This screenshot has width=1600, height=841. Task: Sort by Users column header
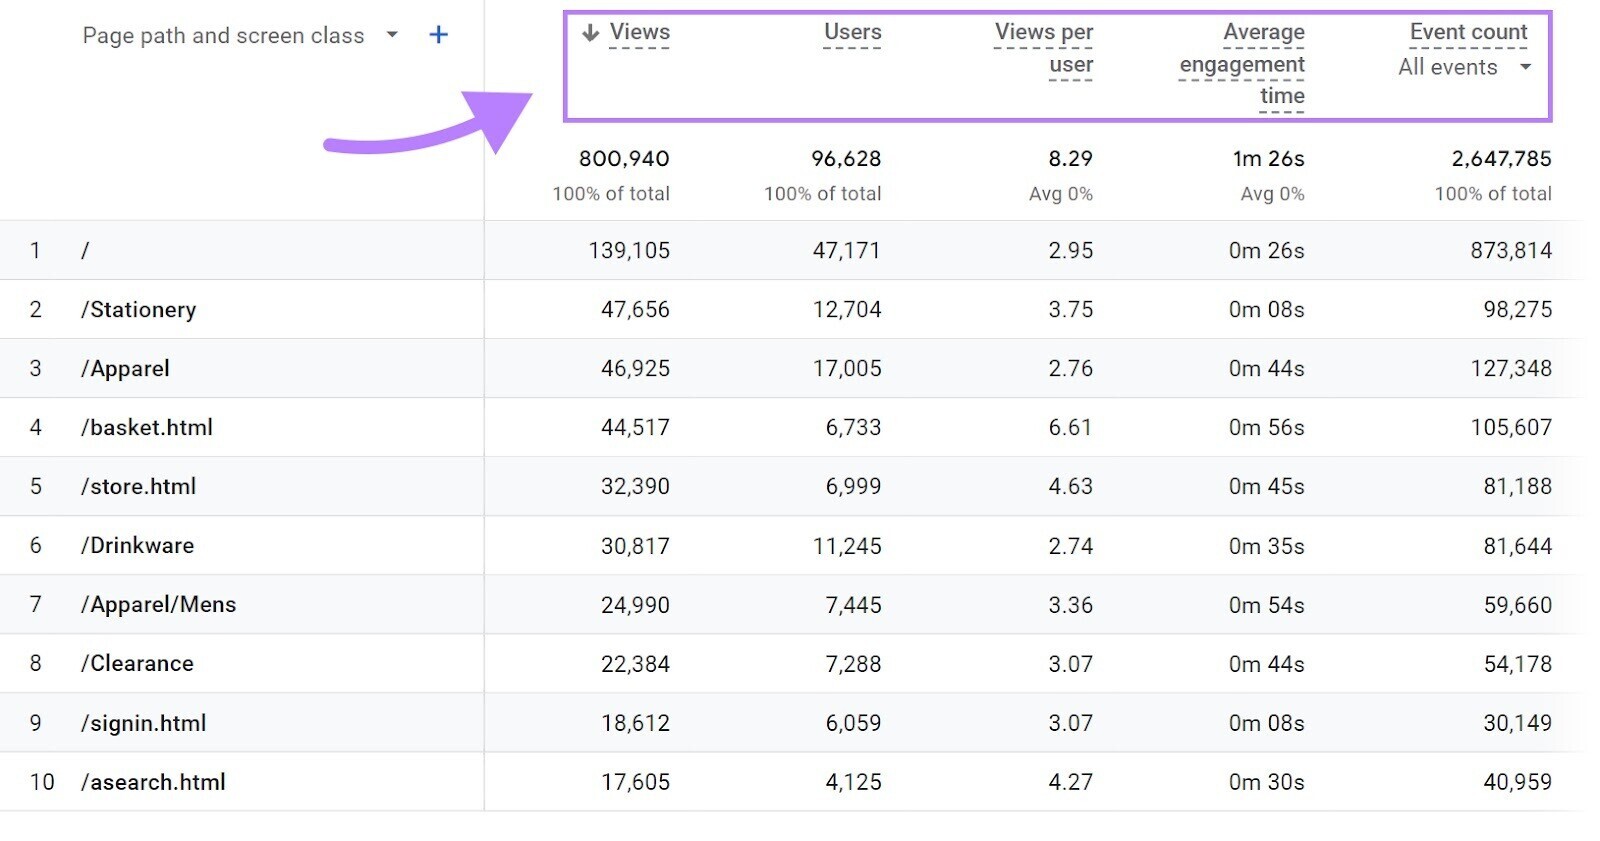(x=852, y=32)
